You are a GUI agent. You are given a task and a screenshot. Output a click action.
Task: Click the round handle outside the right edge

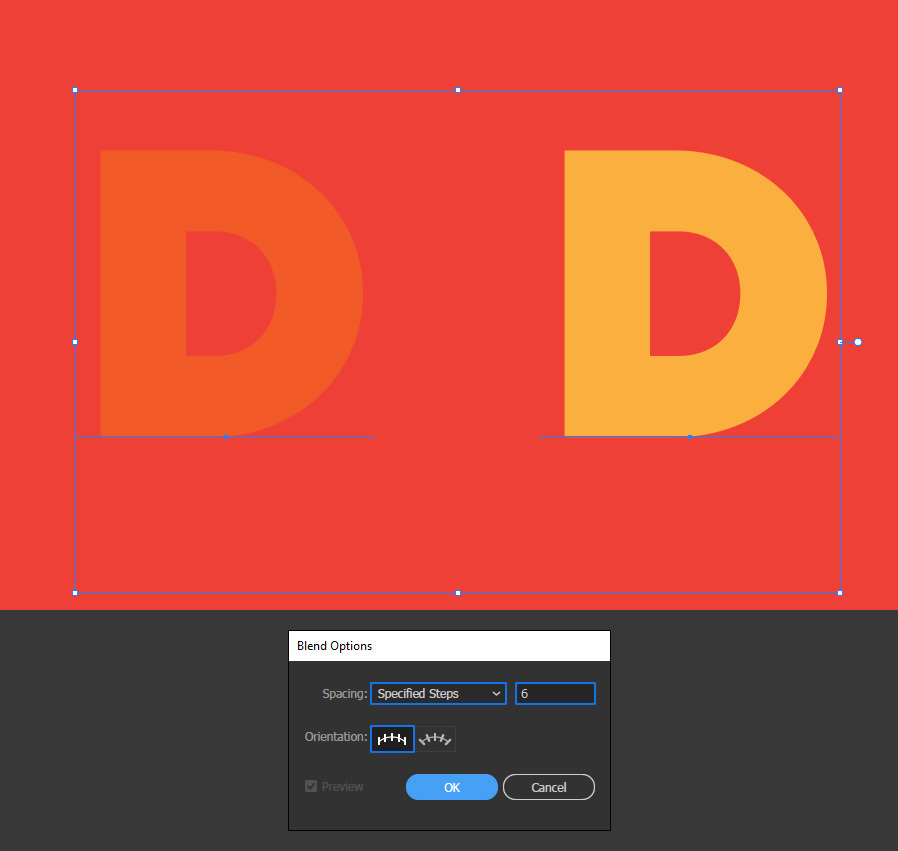click(x=858, y=342)
